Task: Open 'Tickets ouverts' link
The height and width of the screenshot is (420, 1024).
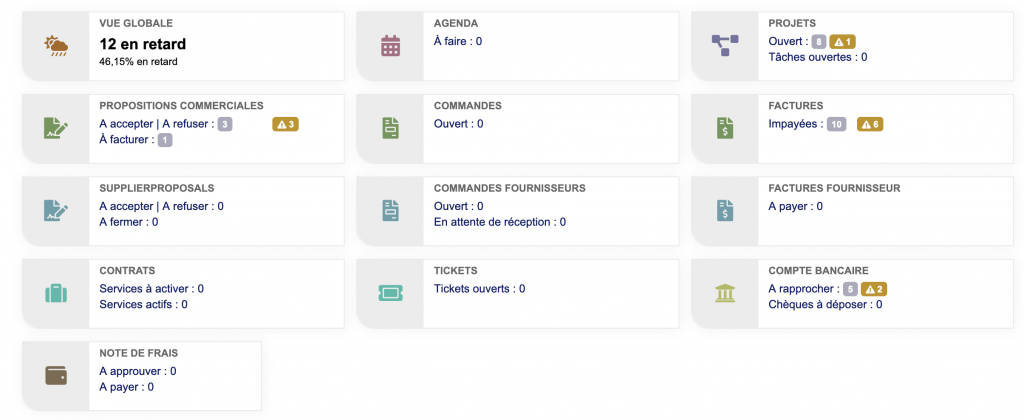Action: coord(474,289)
